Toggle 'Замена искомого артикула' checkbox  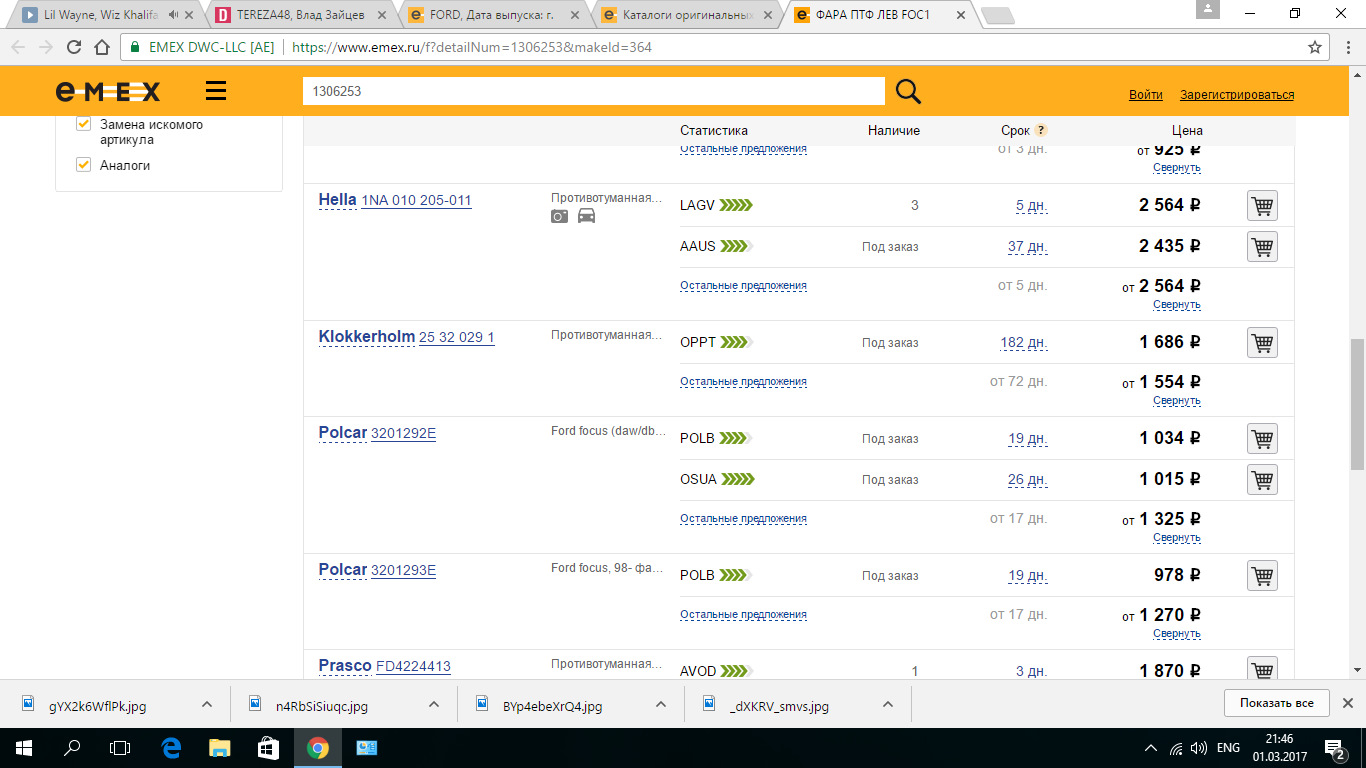pos(84,125)
